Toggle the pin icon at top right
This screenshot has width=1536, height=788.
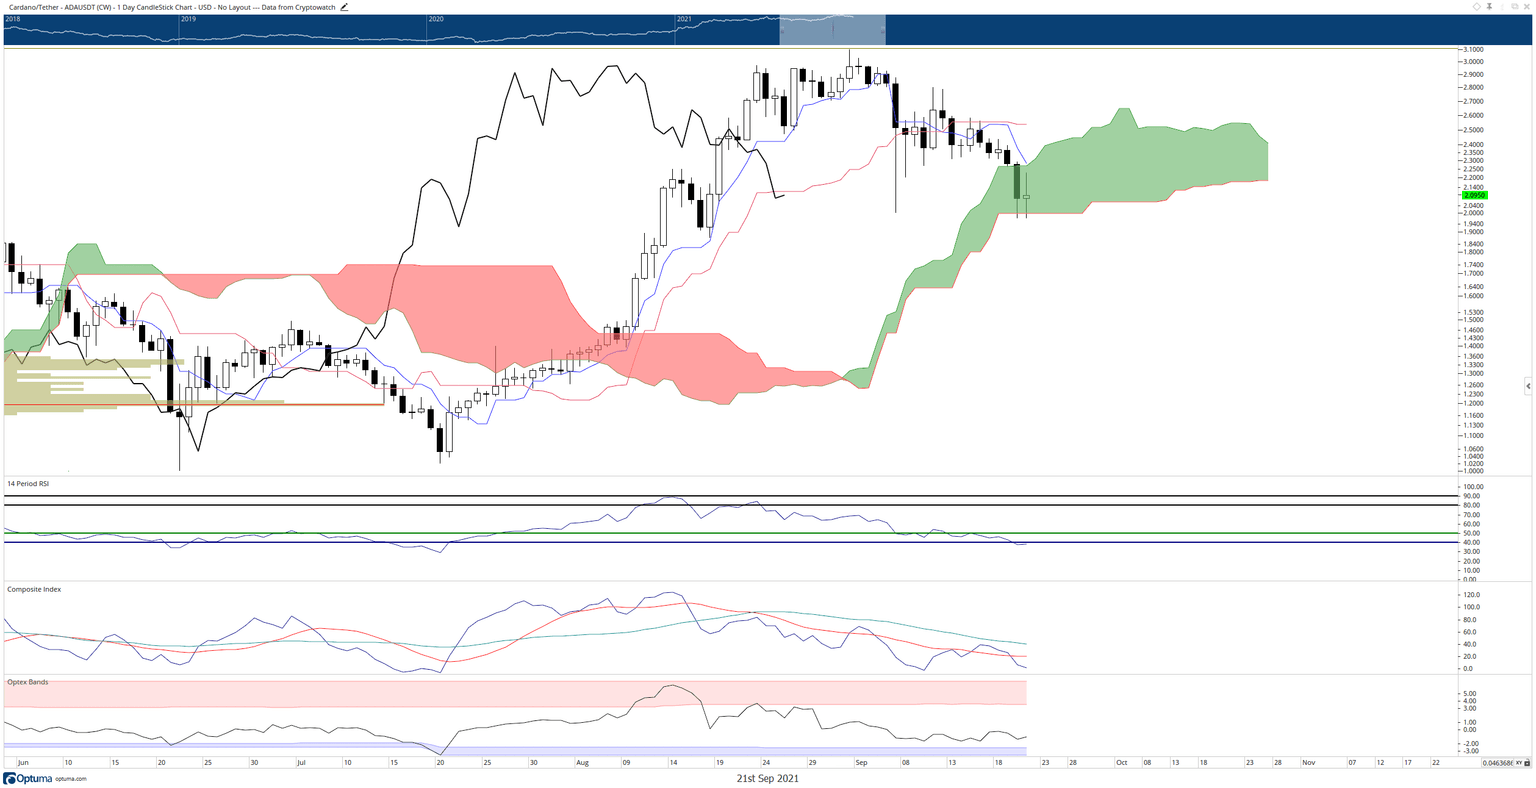1489,6
